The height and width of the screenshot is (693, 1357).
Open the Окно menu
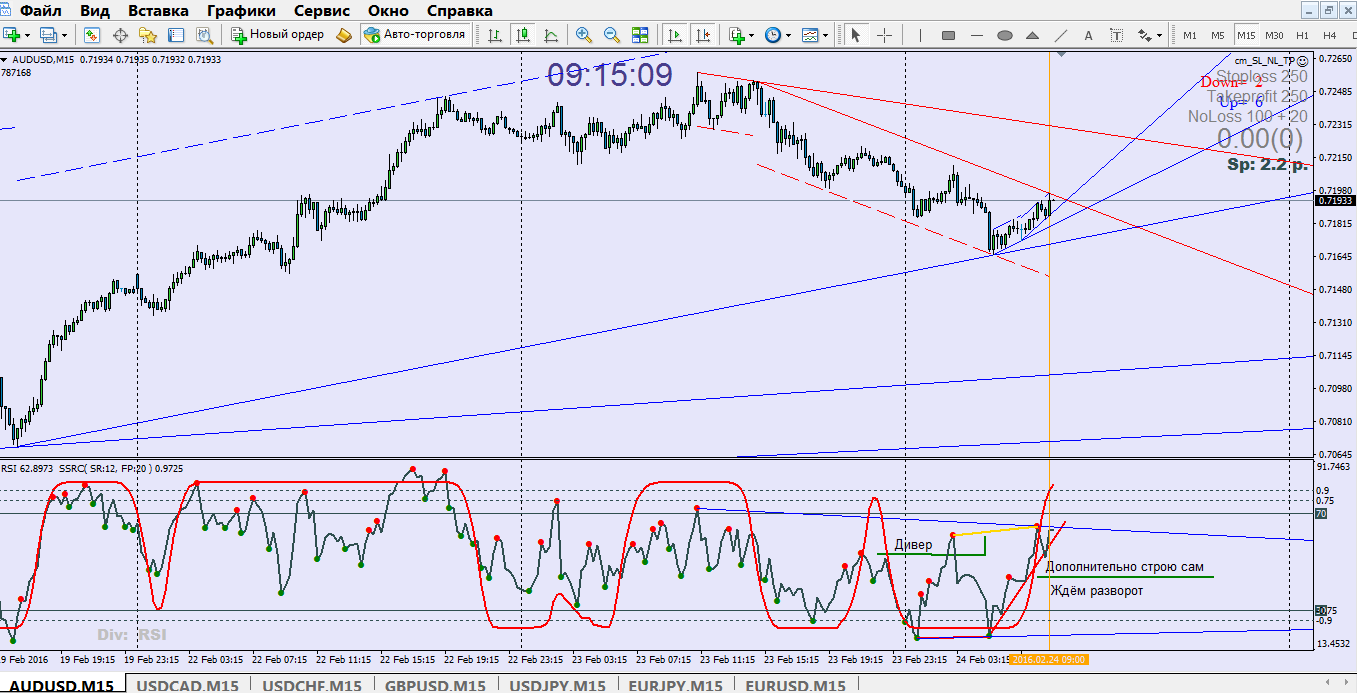(388, 11)
